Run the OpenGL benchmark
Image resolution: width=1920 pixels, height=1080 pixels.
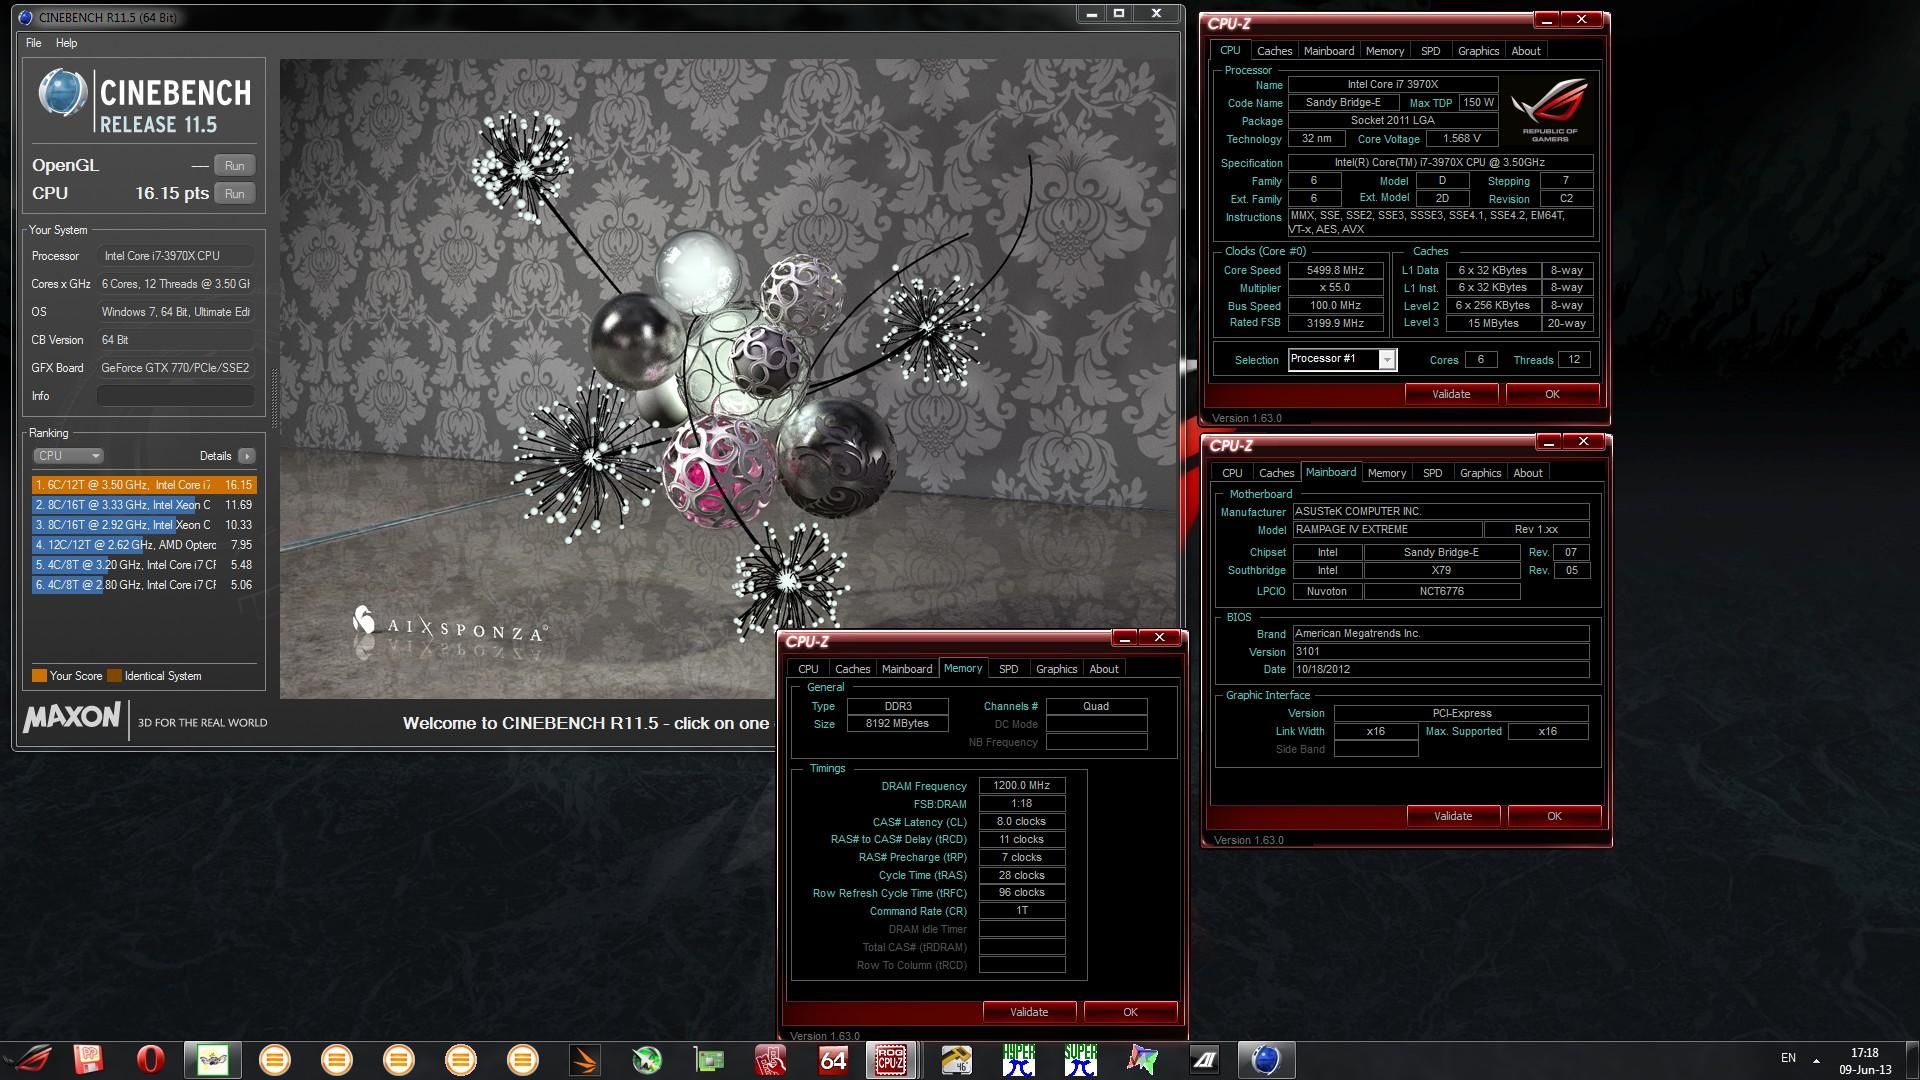pos(235,166)
